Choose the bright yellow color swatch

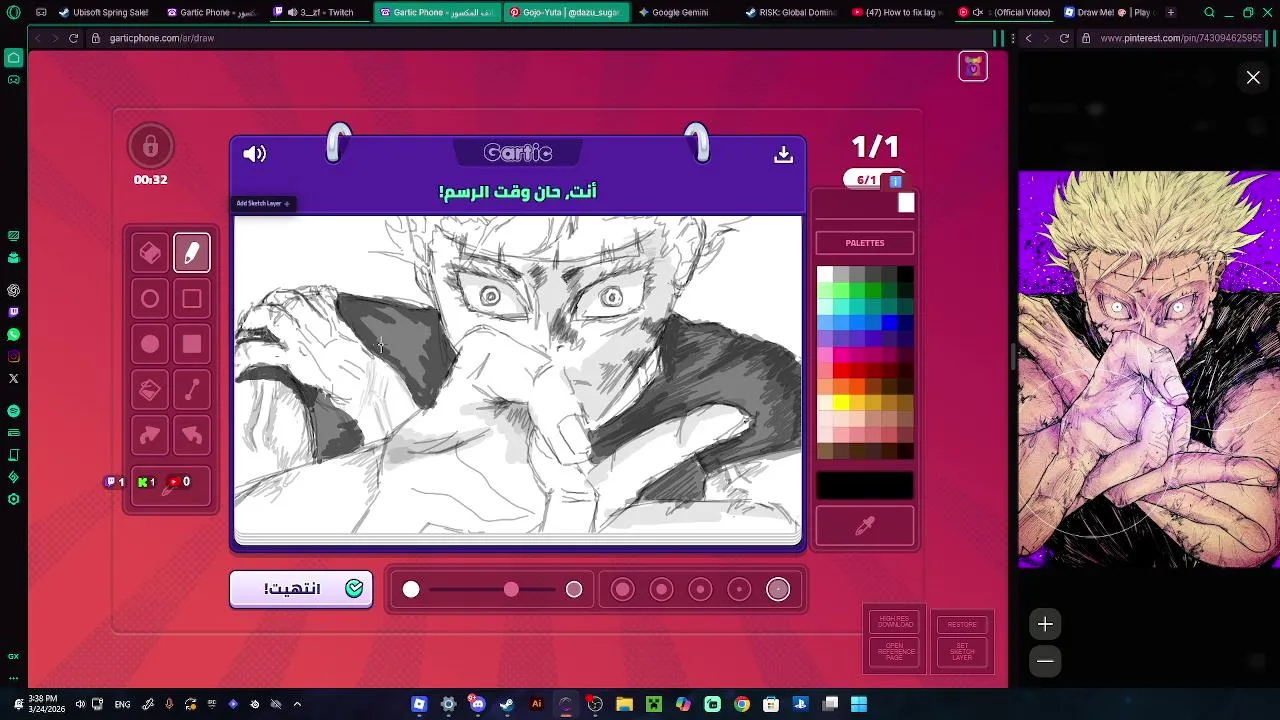click(841, 403)
